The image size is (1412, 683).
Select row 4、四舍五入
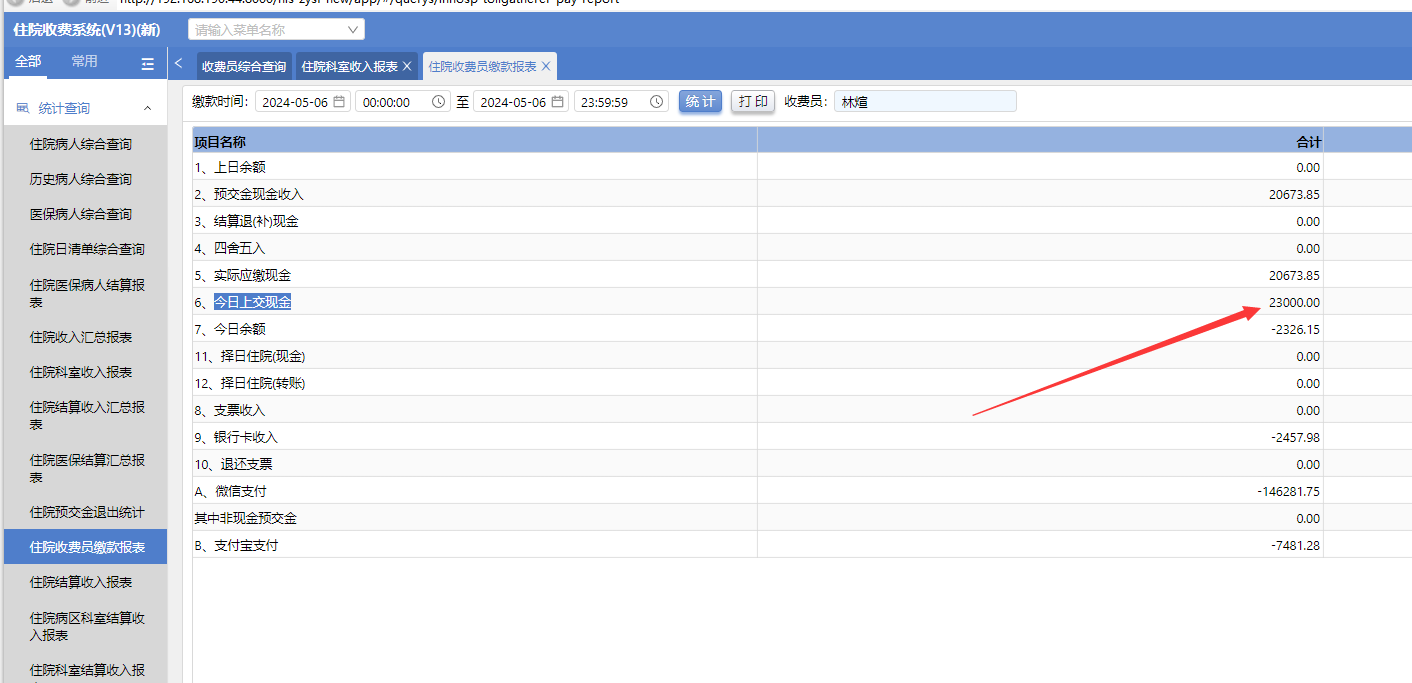802,248
